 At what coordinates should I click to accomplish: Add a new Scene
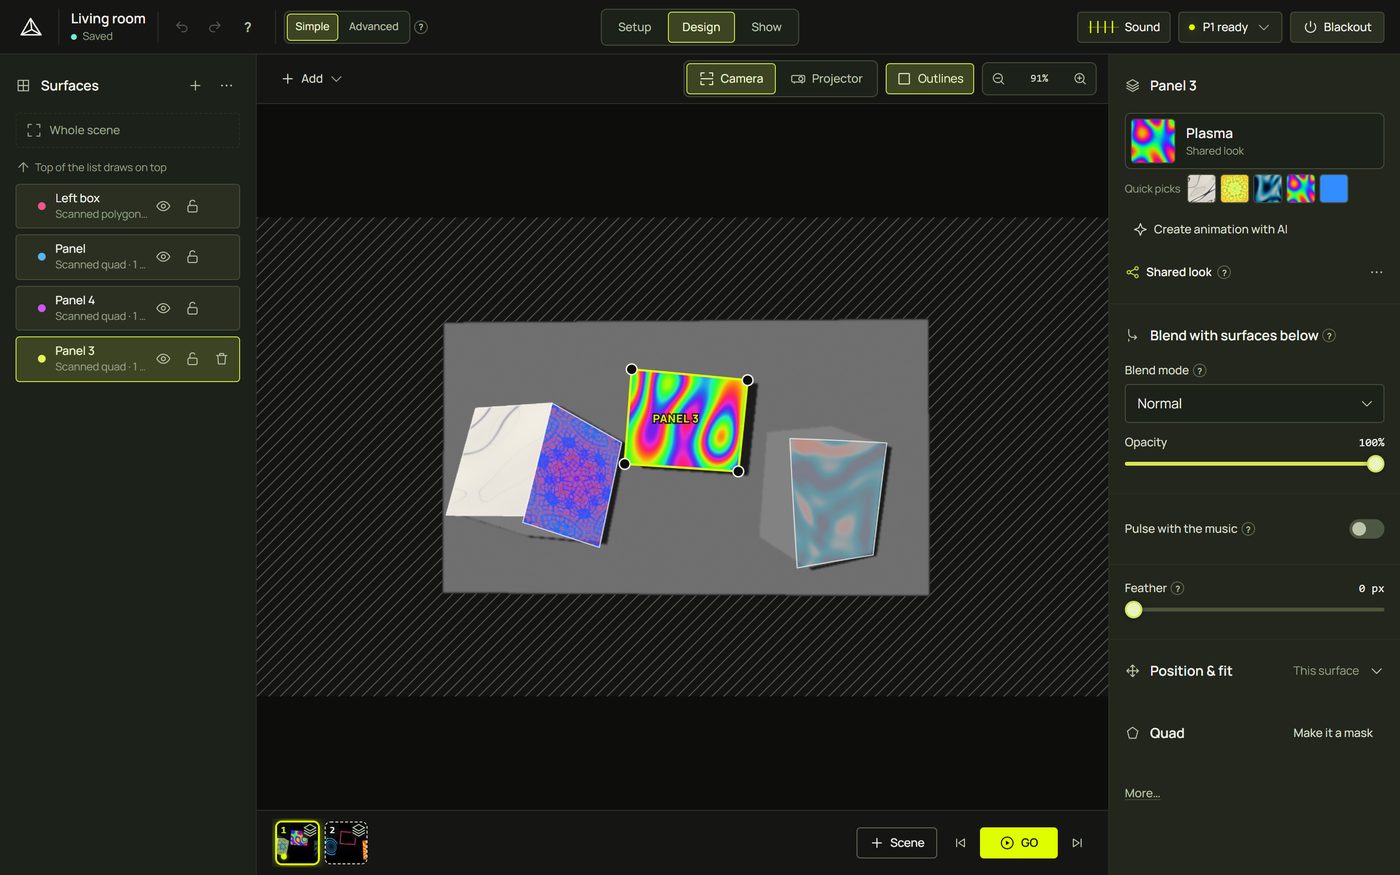coord(897,843)
